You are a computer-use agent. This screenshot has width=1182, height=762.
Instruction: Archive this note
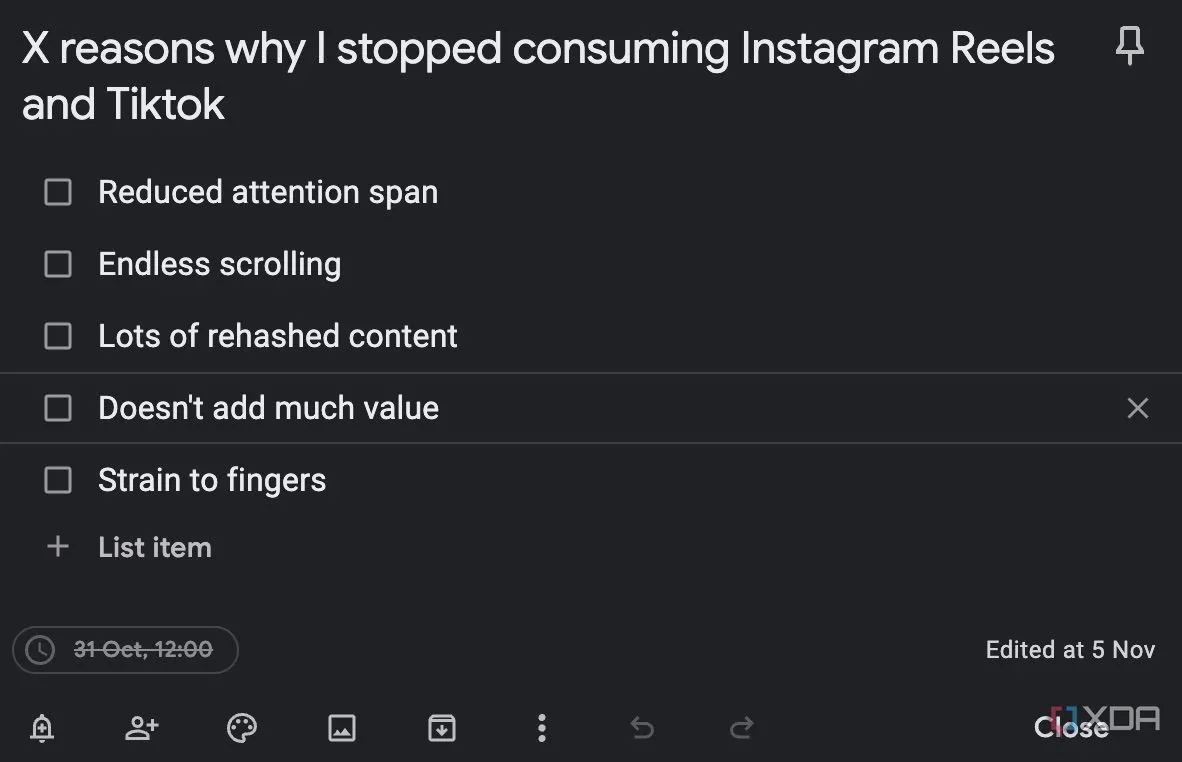coord(442,728)
